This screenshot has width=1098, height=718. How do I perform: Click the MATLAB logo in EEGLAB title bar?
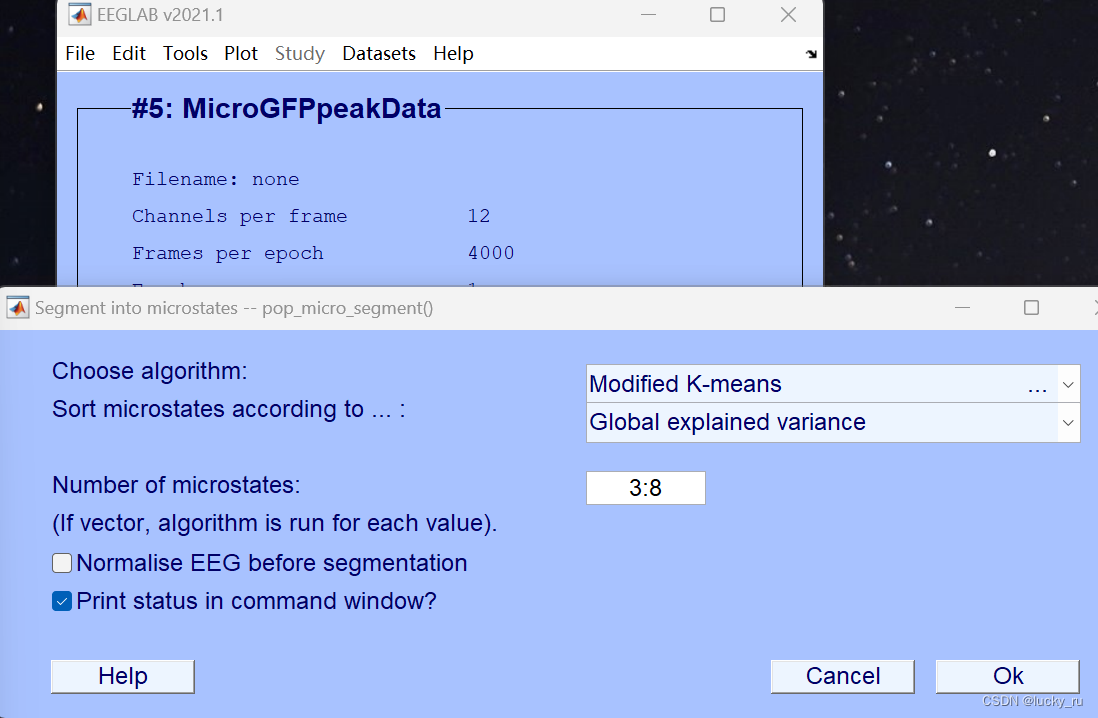pyautogui.click(x=78, y=14)
